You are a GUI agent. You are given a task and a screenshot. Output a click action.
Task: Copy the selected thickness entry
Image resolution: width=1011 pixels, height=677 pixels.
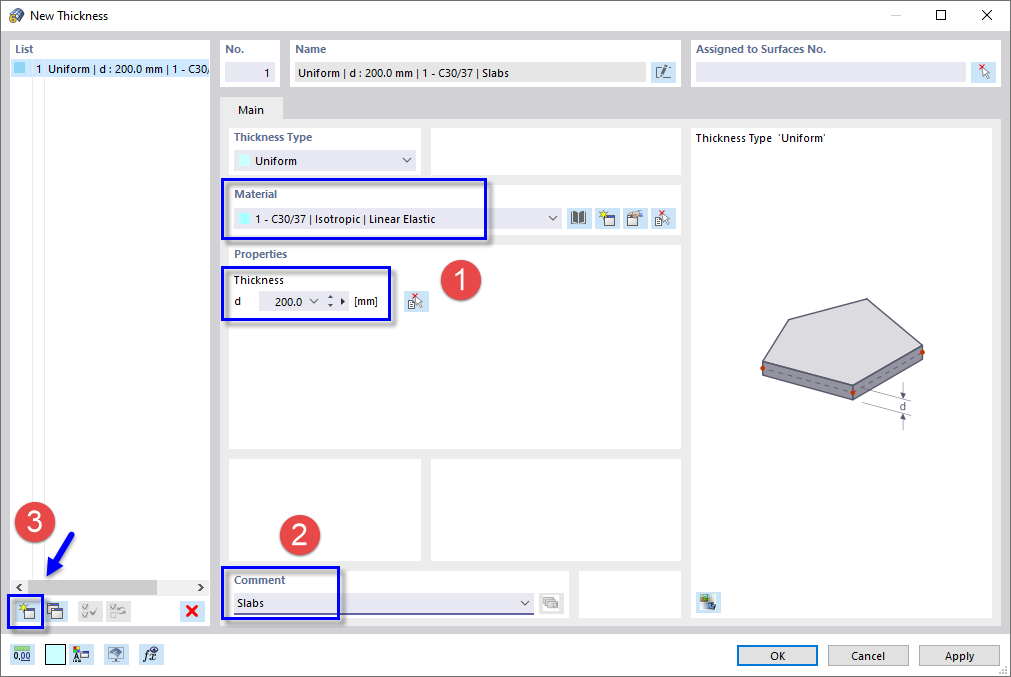(55, 611)
